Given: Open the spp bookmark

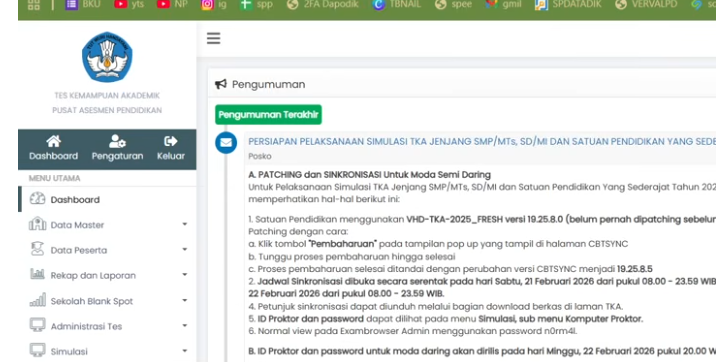Looking at the screenshot, I should point(256,5).
